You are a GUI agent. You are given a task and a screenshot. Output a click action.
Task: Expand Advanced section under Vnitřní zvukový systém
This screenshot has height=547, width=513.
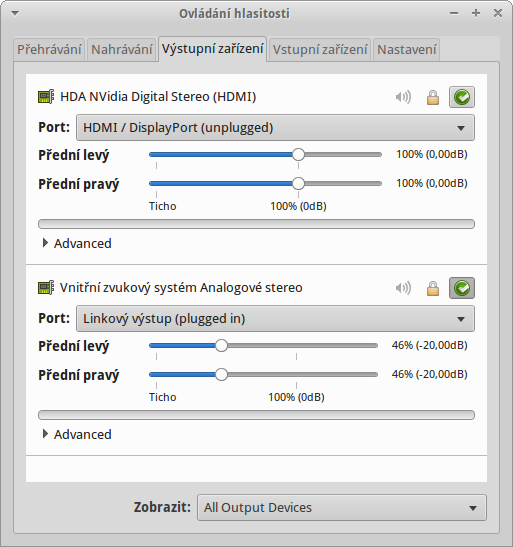[77, 435]
